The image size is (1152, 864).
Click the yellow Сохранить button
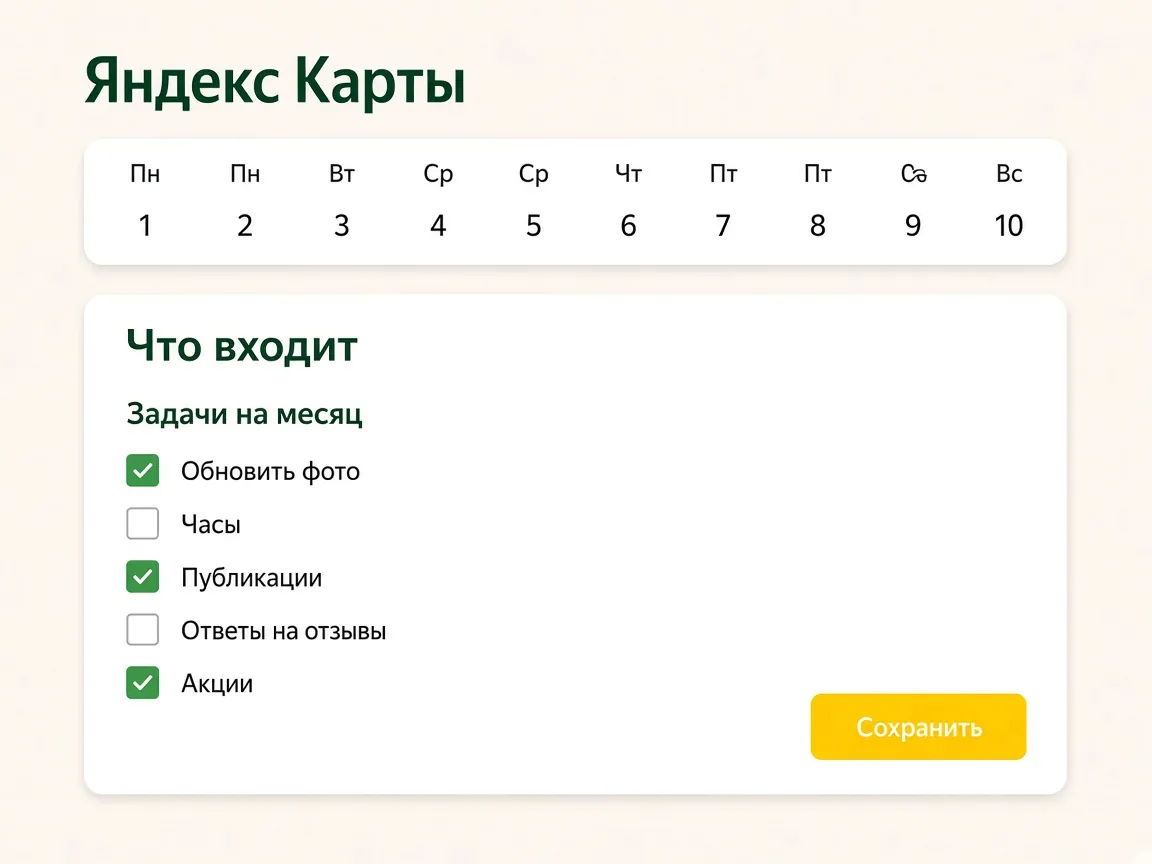pyautogui.click(x=918, y=727)
